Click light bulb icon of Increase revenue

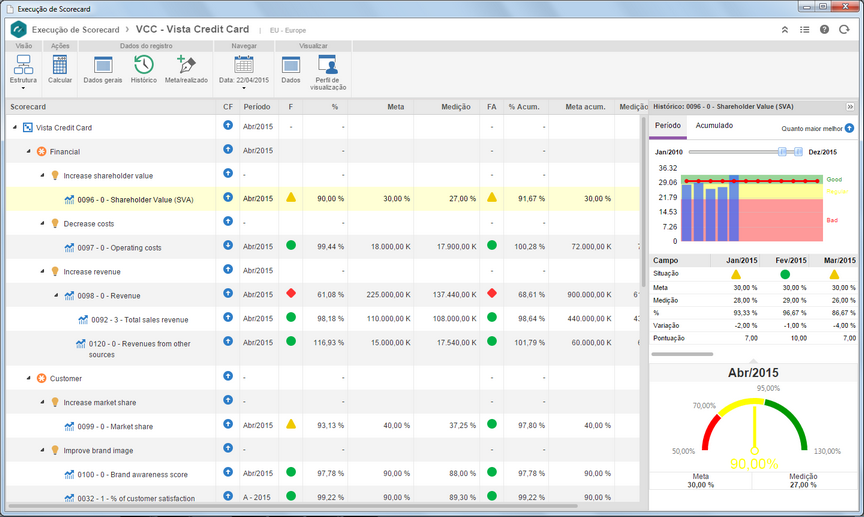(55, 272)
